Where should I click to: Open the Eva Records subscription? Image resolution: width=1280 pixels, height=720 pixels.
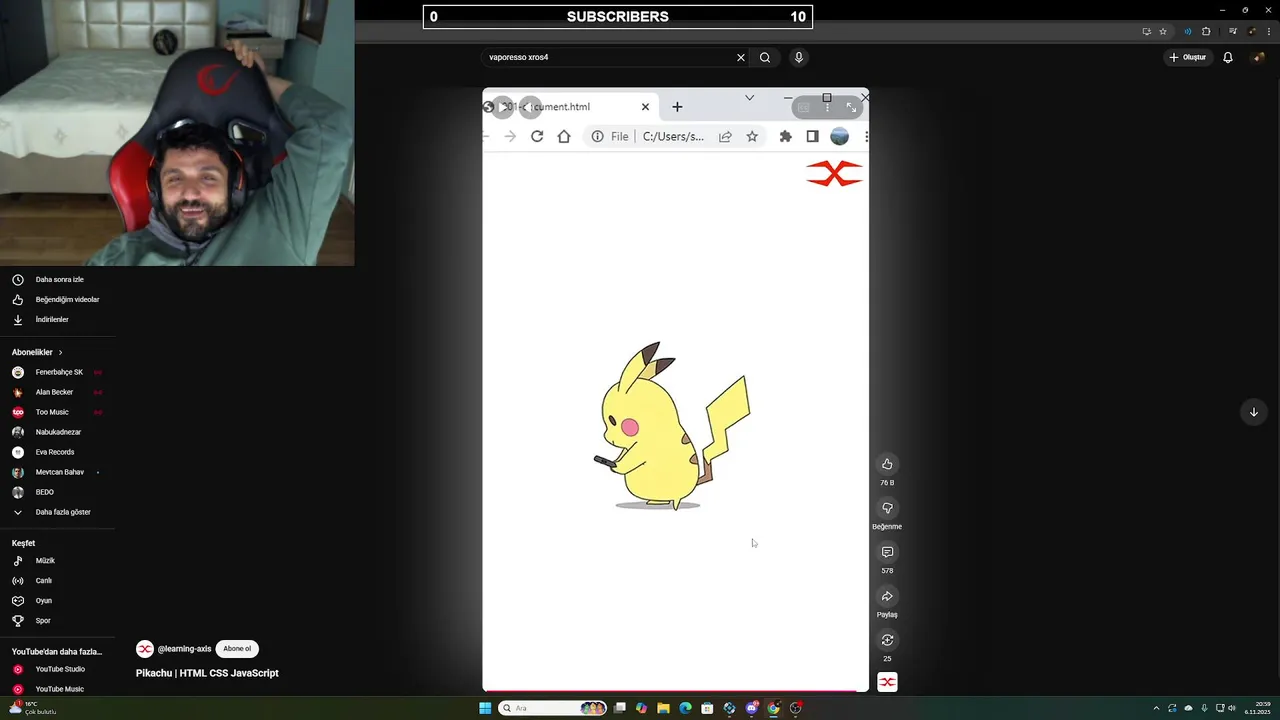pos(58,452)
